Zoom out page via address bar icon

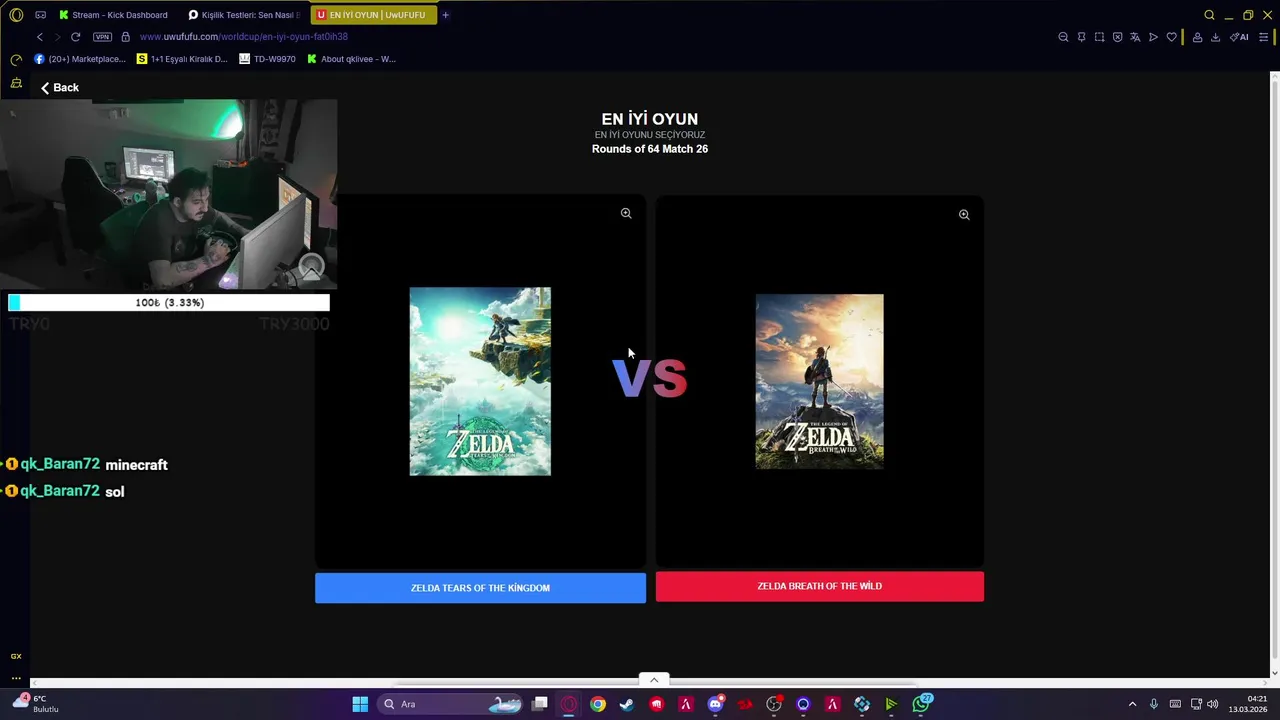(x=1063, y=37)
